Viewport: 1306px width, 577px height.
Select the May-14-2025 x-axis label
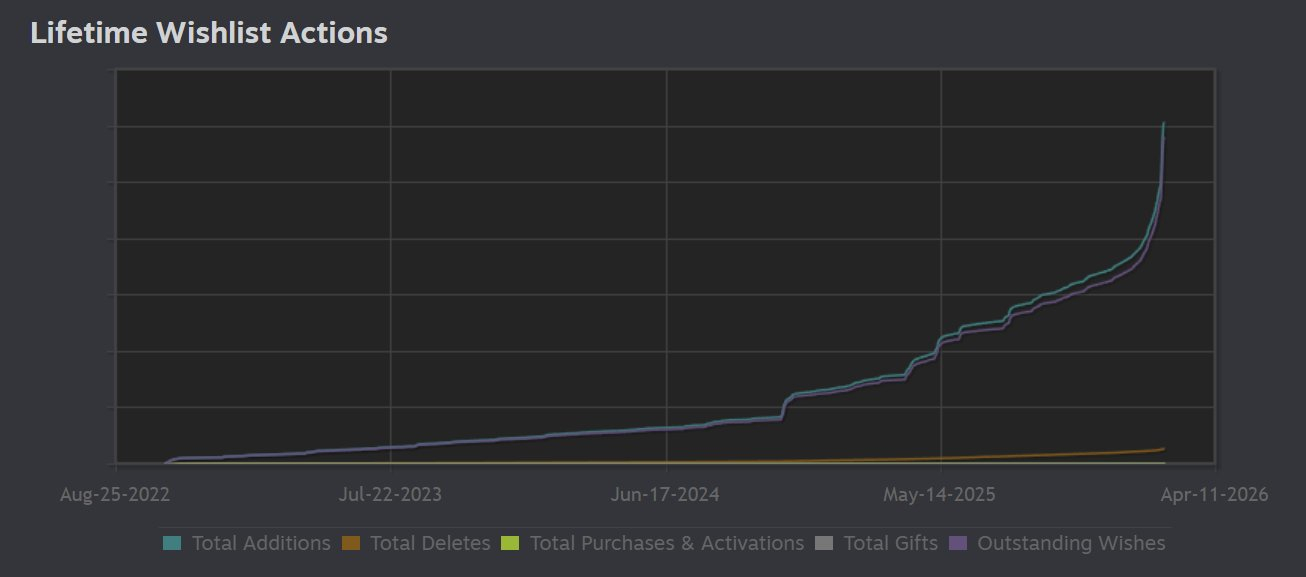click(x=940, y=494)
